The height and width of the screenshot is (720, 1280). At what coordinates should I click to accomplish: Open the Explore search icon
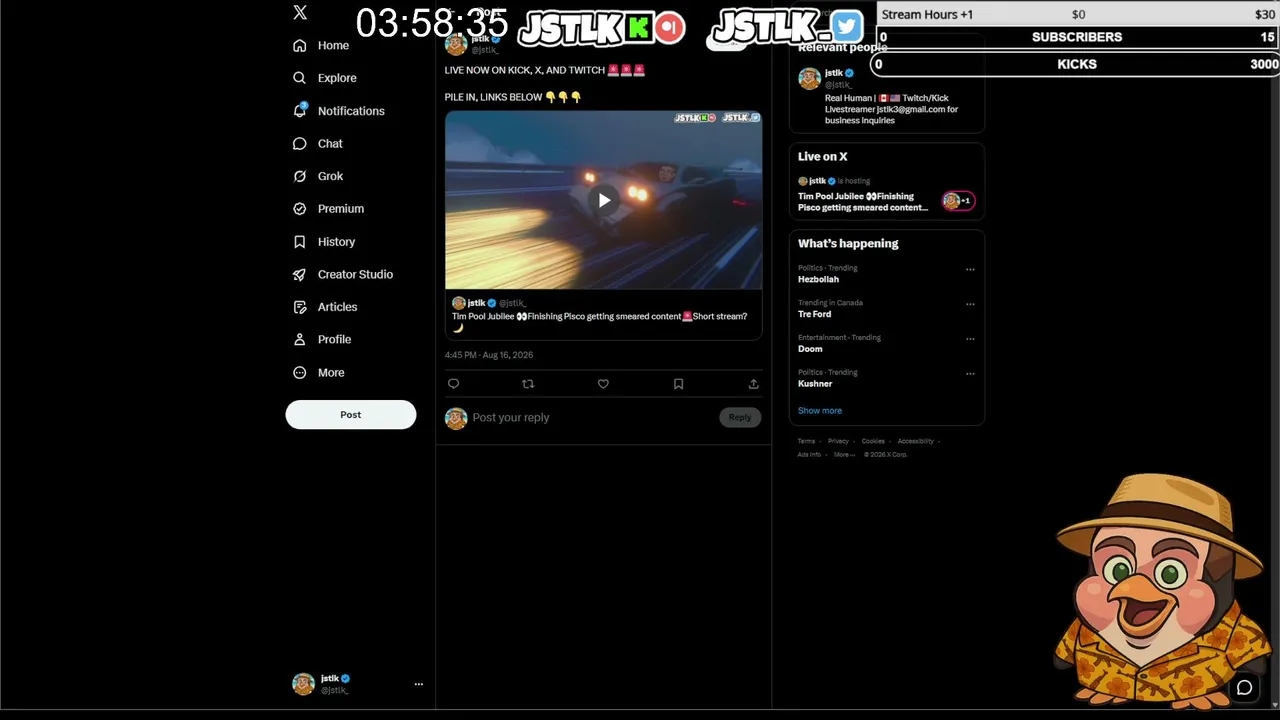tap(299, 78)
